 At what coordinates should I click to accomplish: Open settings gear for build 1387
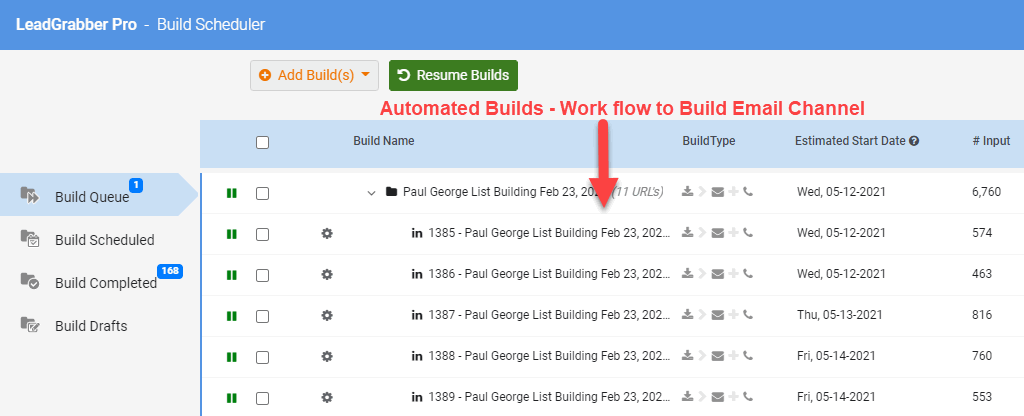tap(327, 315)
